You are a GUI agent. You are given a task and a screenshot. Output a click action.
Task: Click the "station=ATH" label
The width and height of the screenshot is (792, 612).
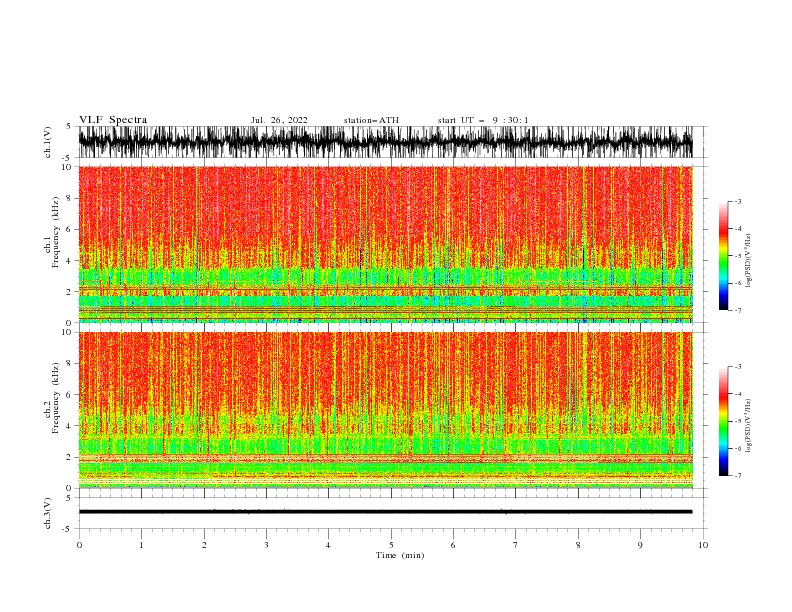371,120
